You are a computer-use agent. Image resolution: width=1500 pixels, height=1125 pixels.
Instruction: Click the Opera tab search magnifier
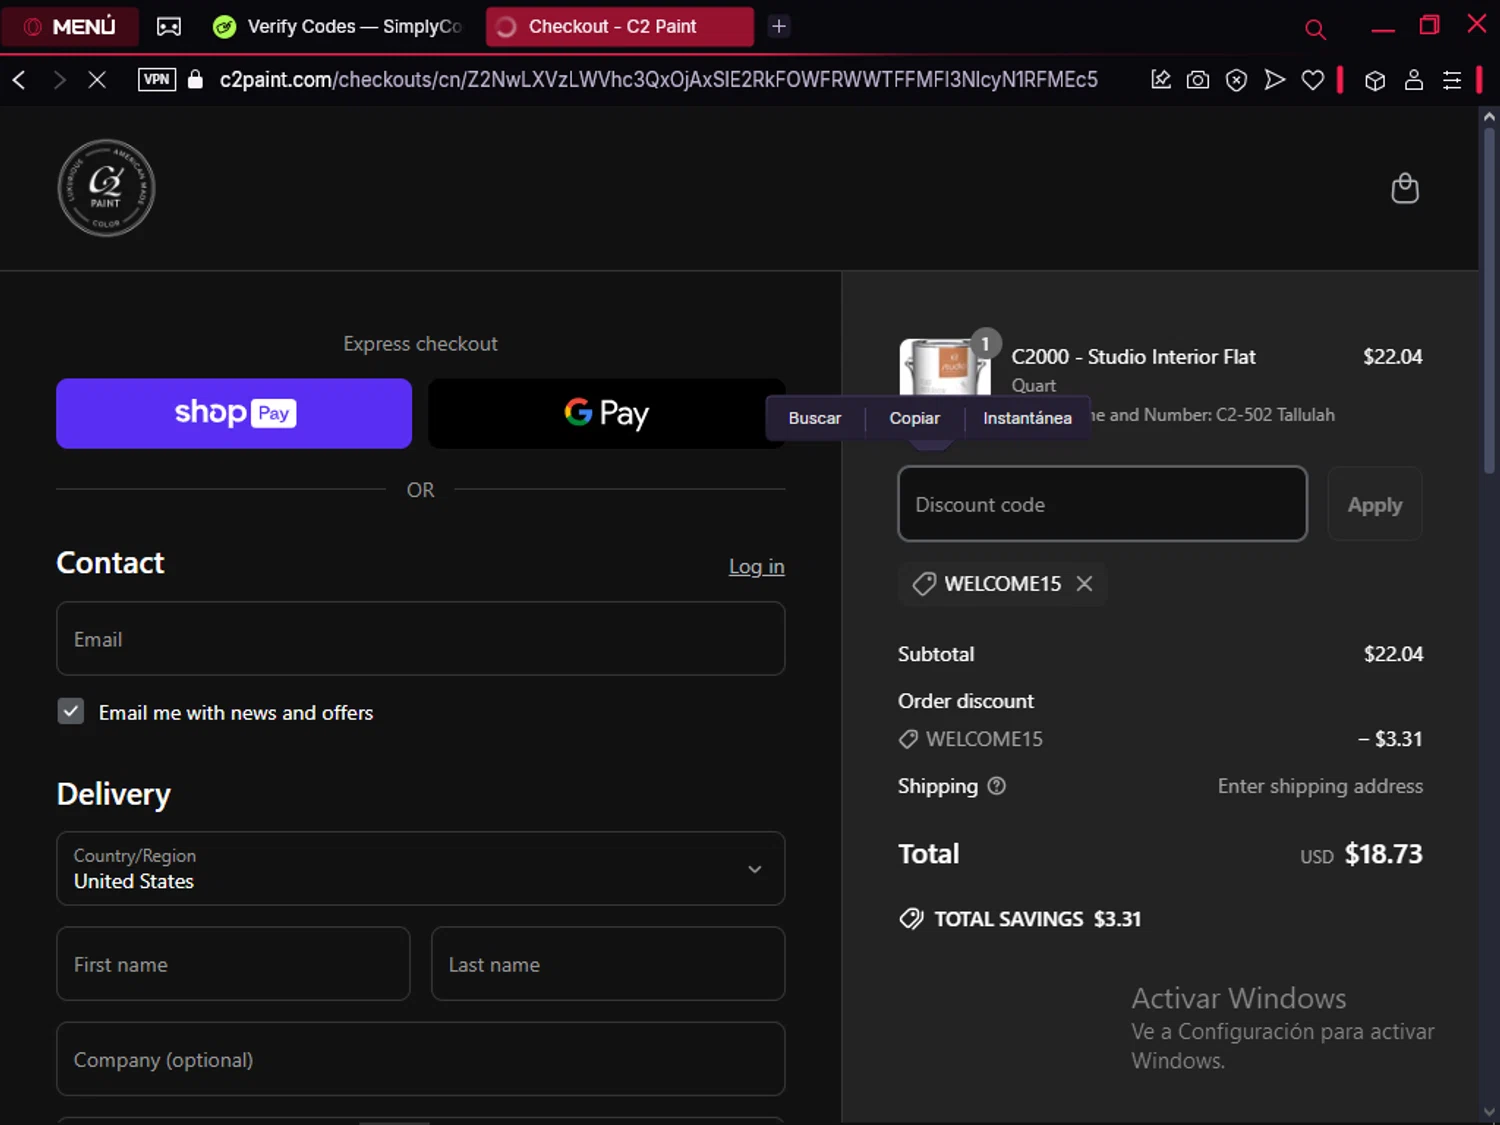pos(1315,29)
